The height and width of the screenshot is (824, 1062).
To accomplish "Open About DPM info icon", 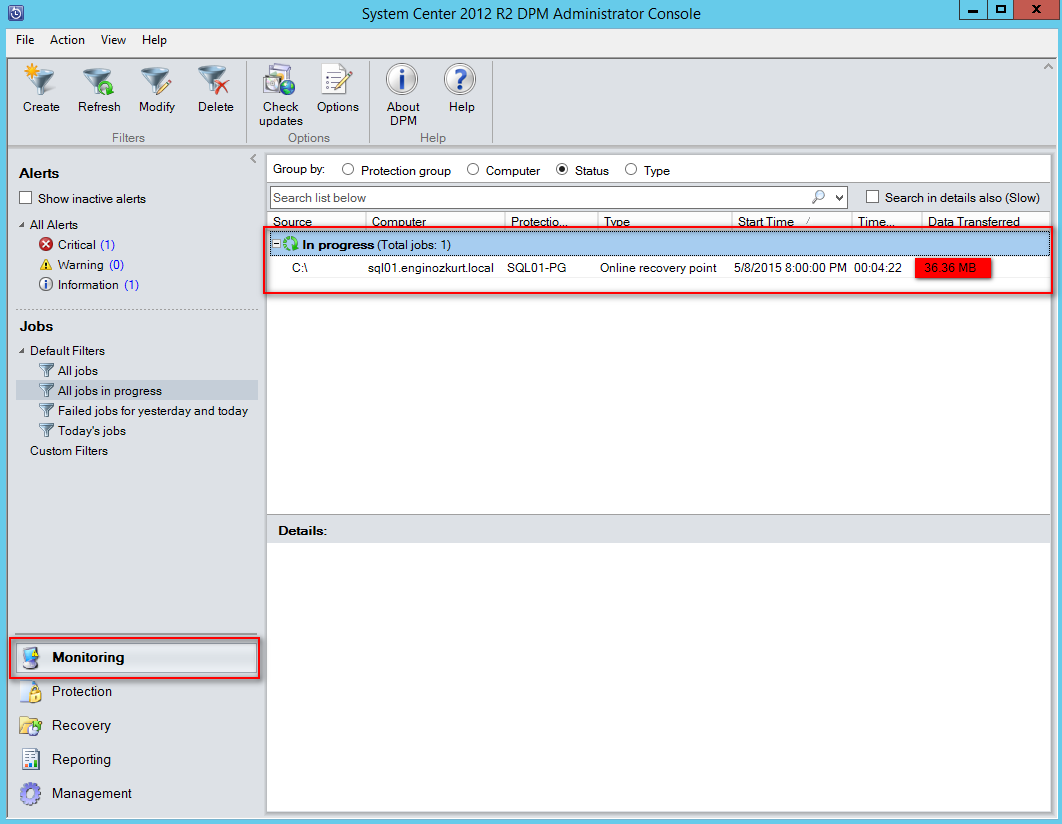I will 402,80.
